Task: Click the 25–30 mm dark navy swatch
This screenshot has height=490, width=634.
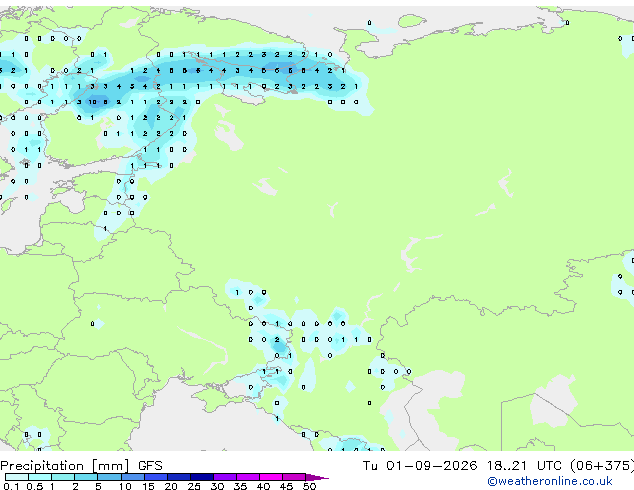Action: [202, 477]
